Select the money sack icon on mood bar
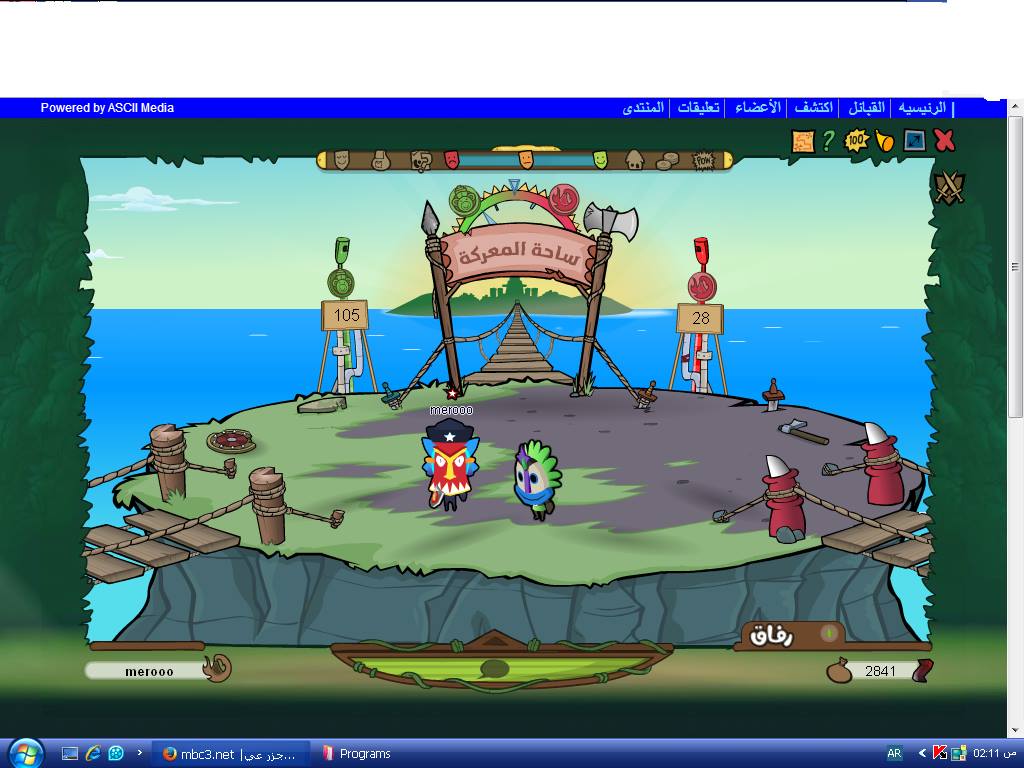 (x=380, y=160)
